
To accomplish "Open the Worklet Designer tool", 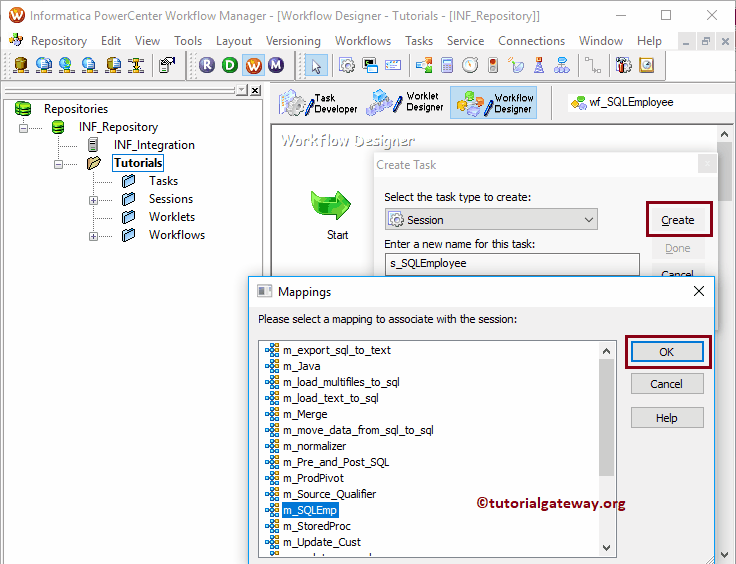I will click(x=405, y=102).
